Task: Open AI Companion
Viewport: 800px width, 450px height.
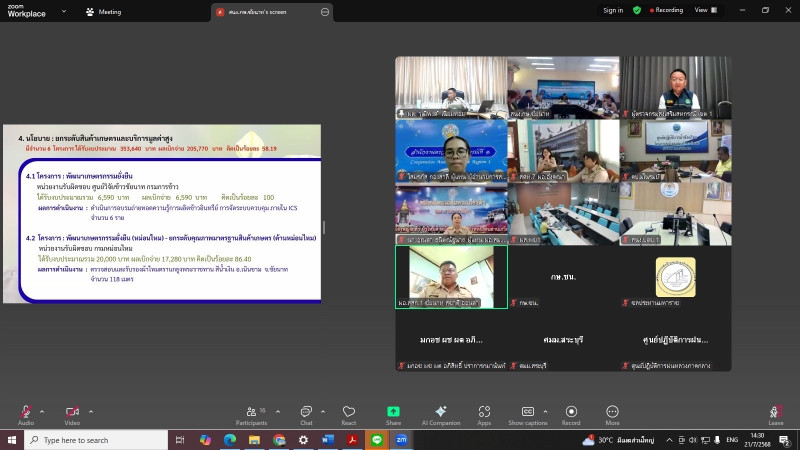Action: tap(440, 414)
